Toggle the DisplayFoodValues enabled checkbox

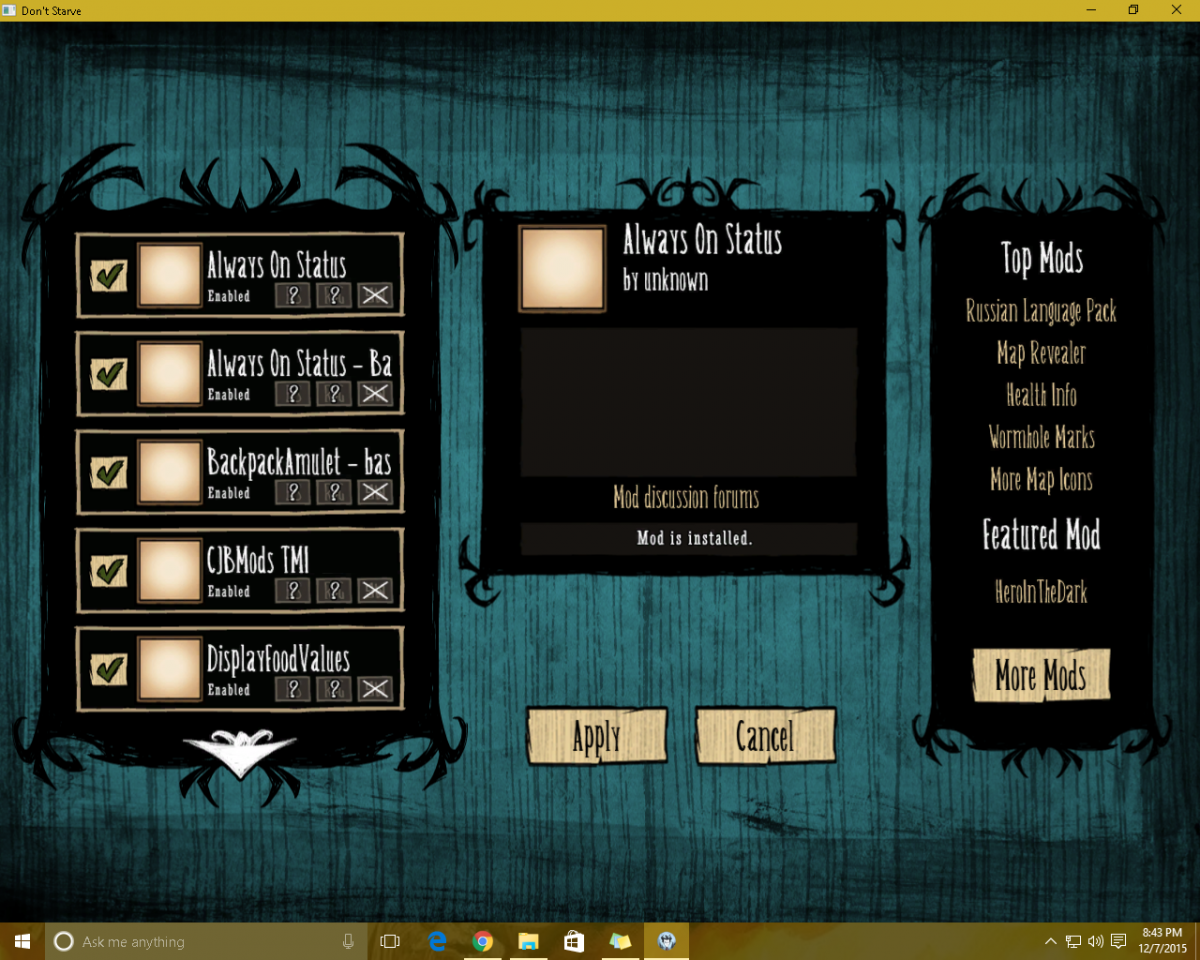(109, 668)
